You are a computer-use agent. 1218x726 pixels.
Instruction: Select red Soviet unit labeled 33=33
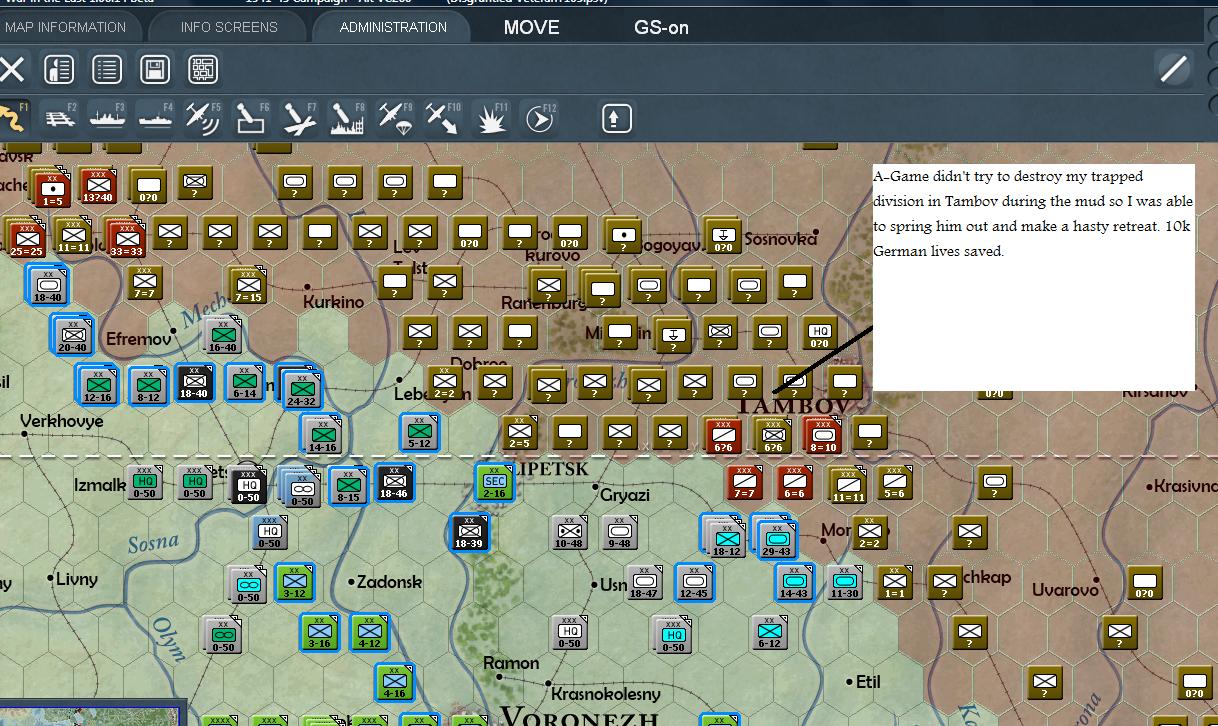[x=126, y=238]
